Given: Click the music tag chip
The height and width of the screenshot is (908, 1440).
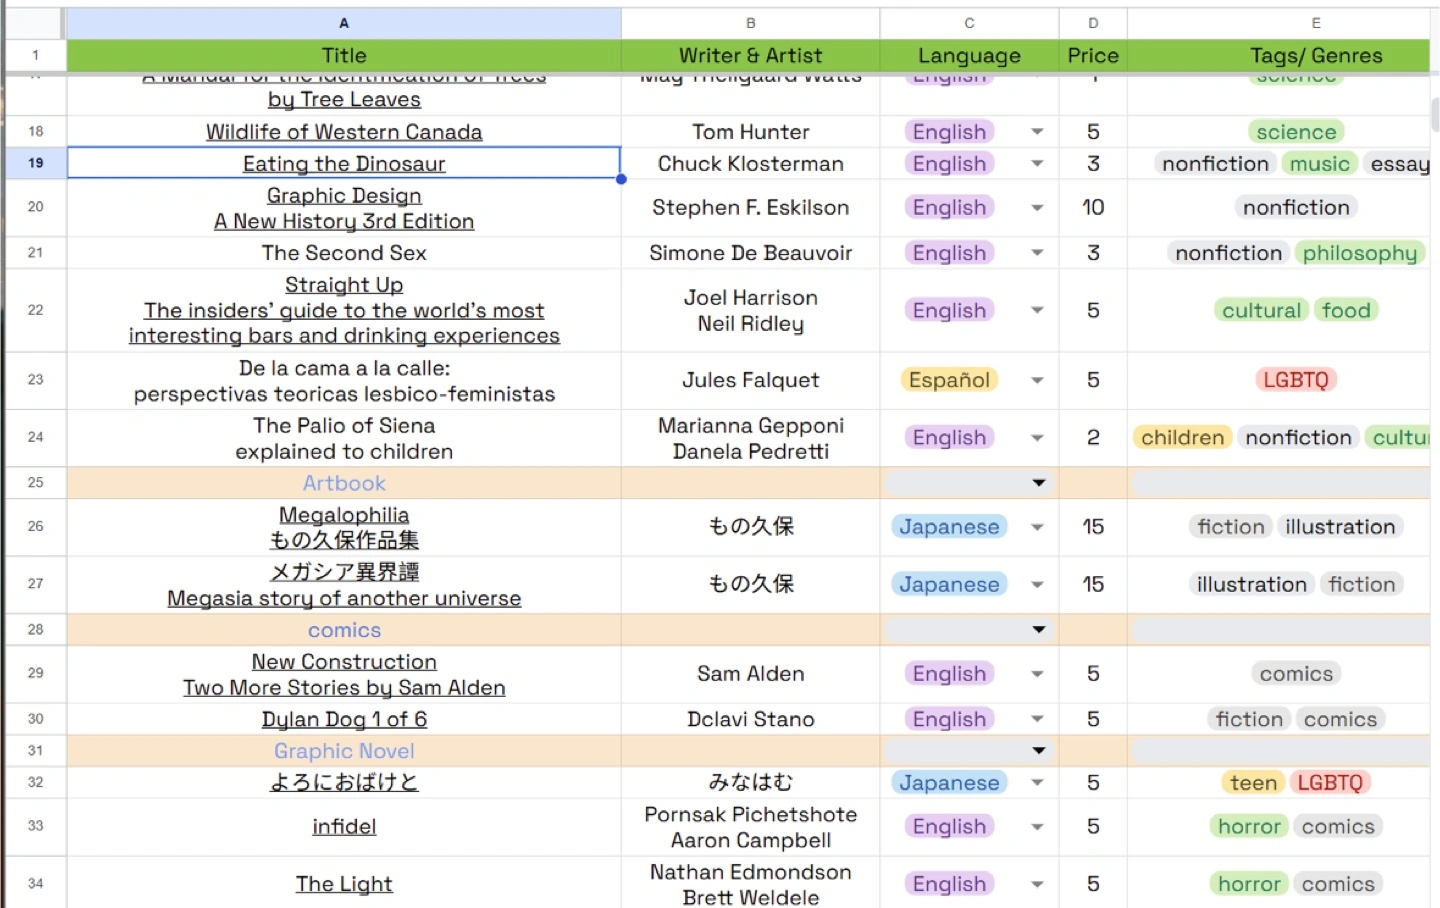Looking at the screenshot, I should pos(1319,164).
